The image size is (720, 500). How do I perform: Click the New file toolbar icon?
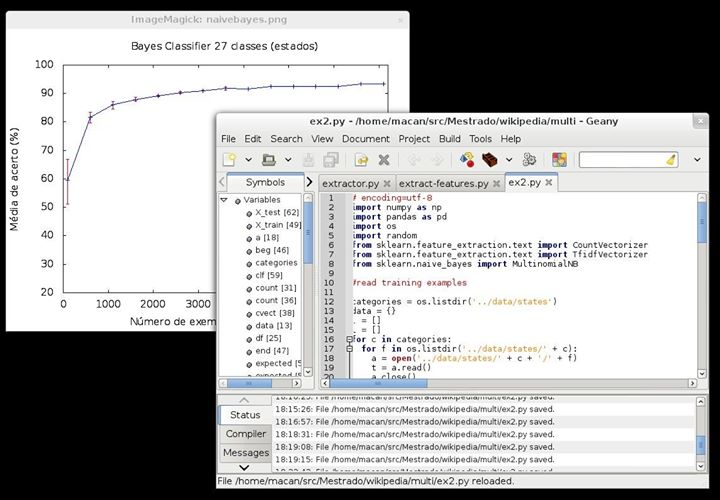[x=230, y=159]
